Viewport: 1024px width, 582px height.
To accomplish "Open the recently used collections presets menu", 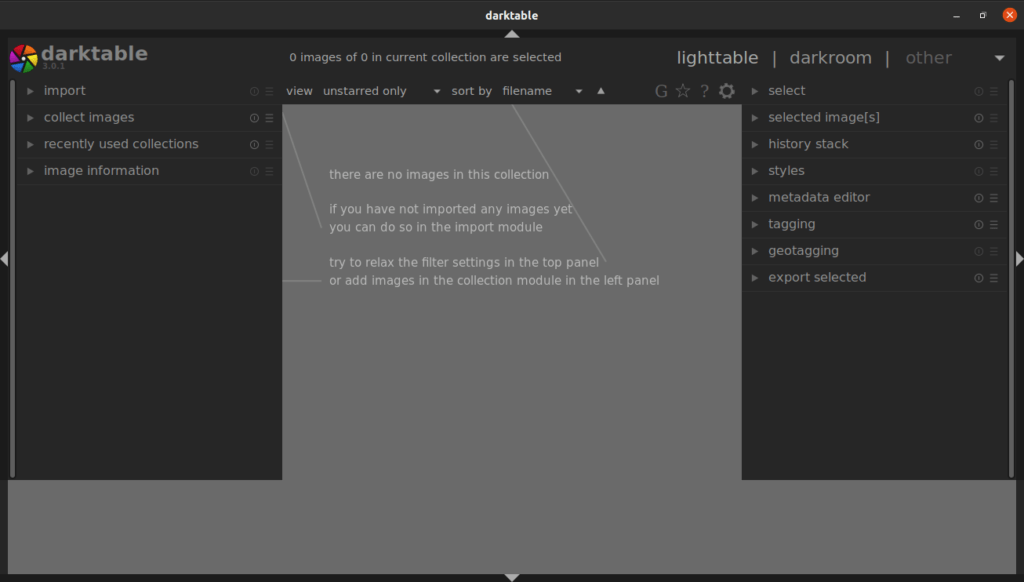I will click(x=269, y=144).
